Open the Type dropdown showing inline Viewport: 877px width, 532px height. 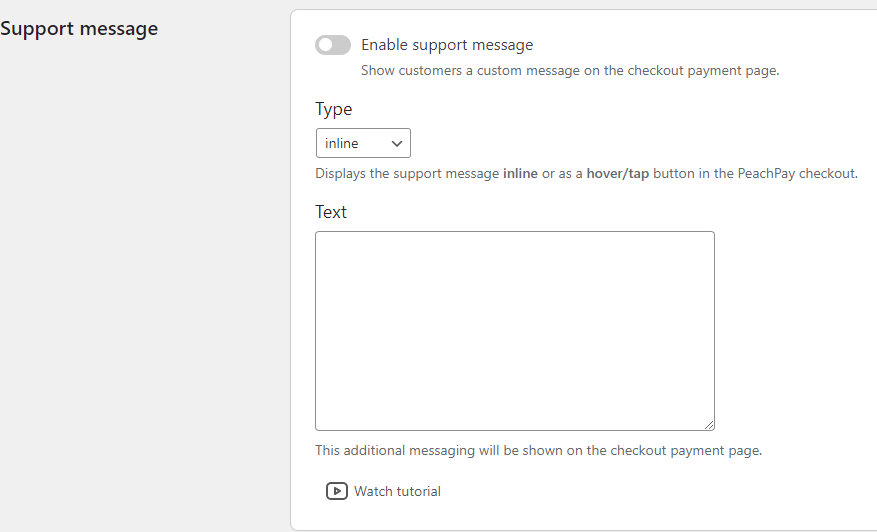coord(363,143)
